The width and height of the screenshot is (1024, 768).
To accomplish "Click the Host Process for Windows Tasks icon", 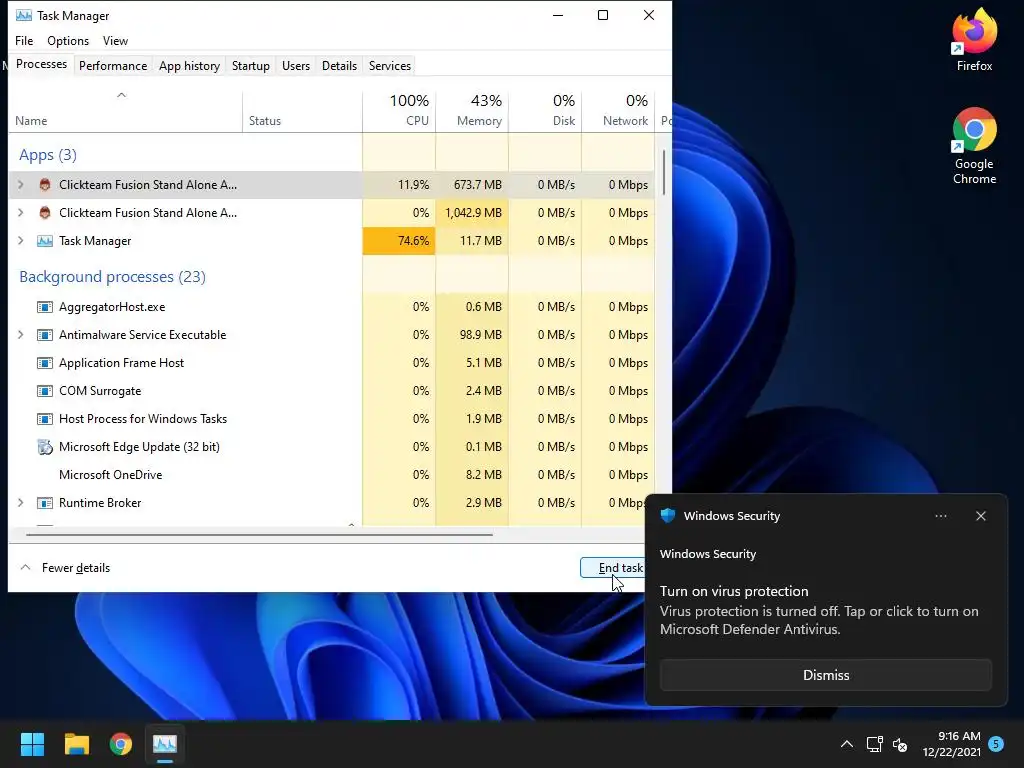I will (x=44, y=419).
